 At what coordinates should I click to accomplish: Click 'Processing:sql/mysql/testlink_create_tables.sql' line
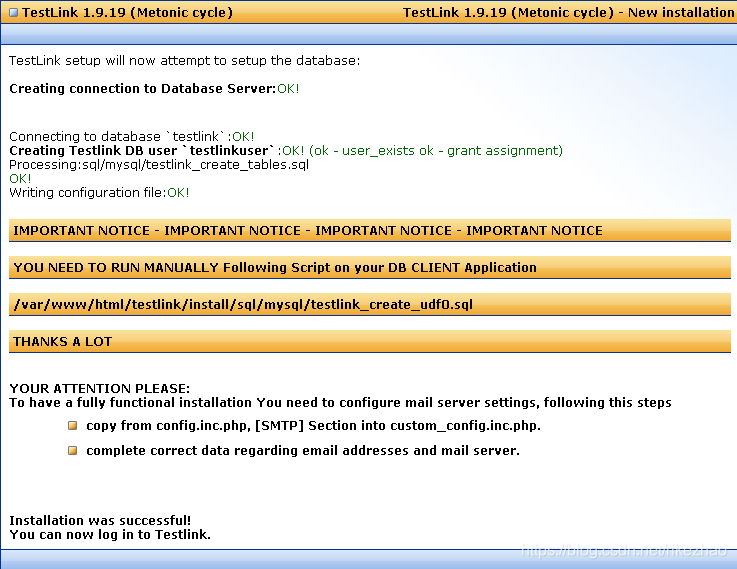tap(159, 165)
